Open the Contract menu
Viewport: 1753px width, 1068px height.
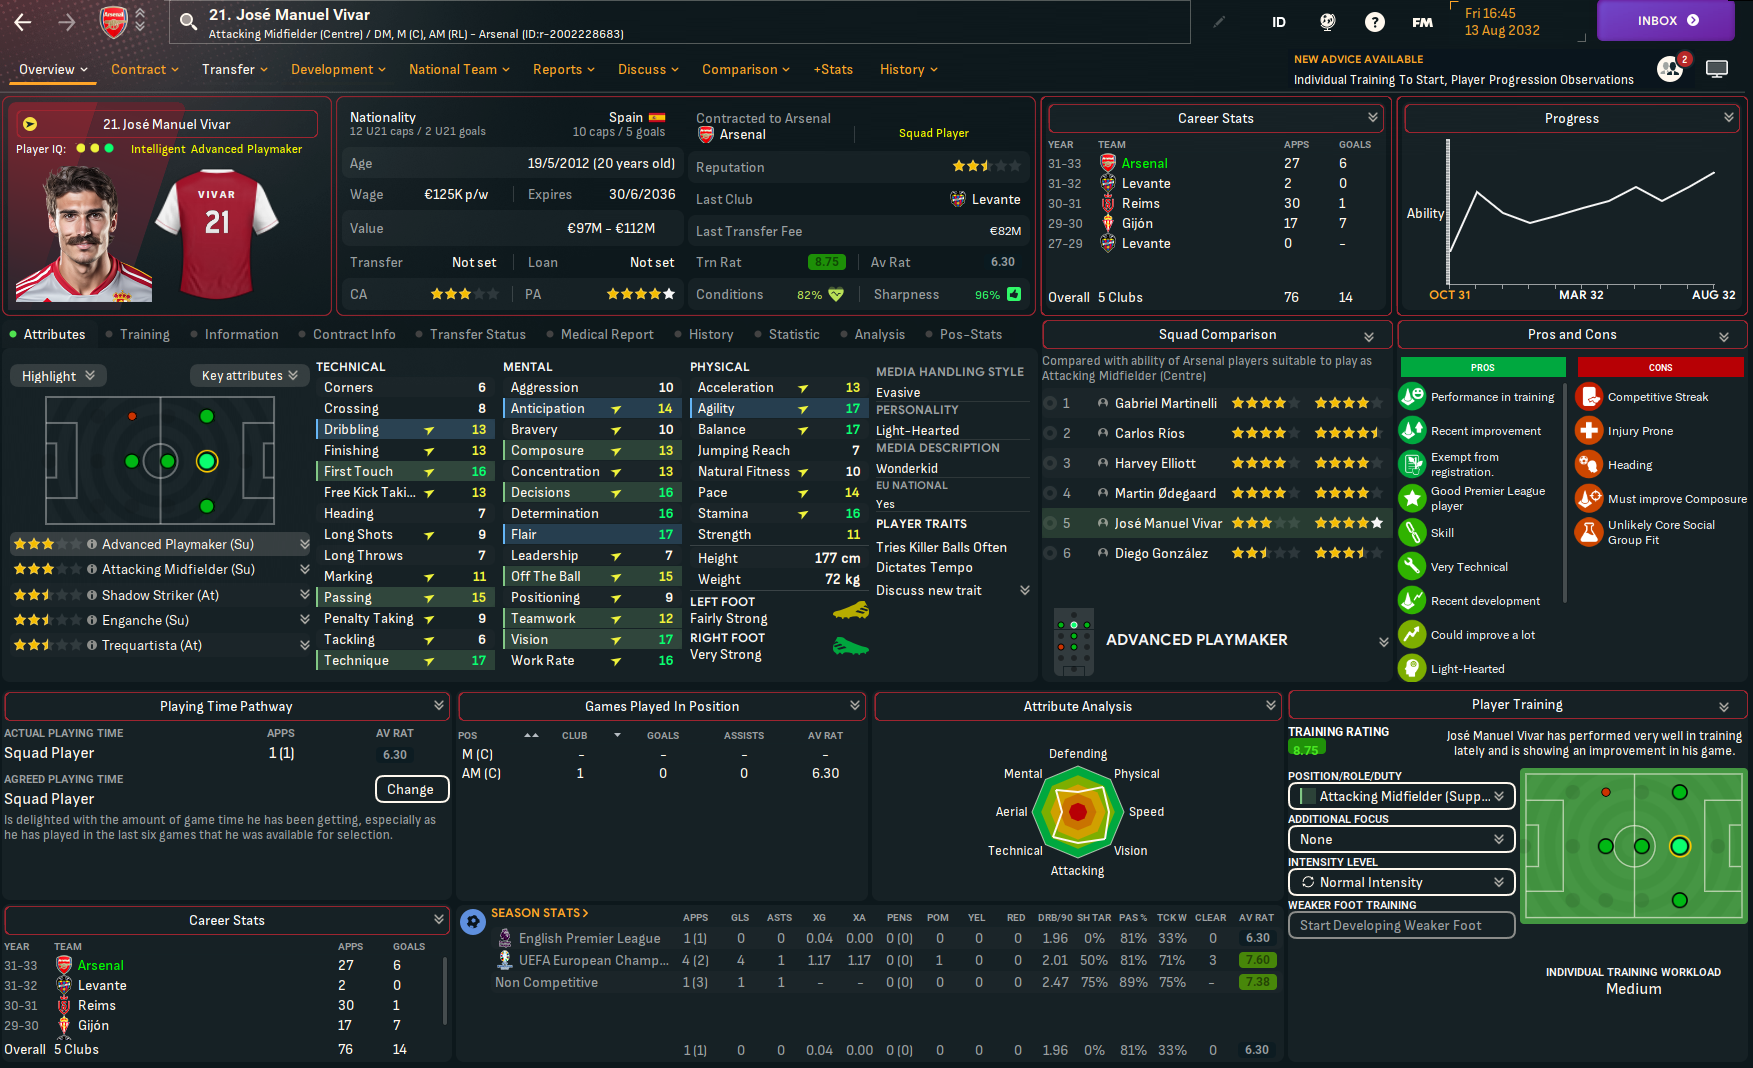[145, 69]
